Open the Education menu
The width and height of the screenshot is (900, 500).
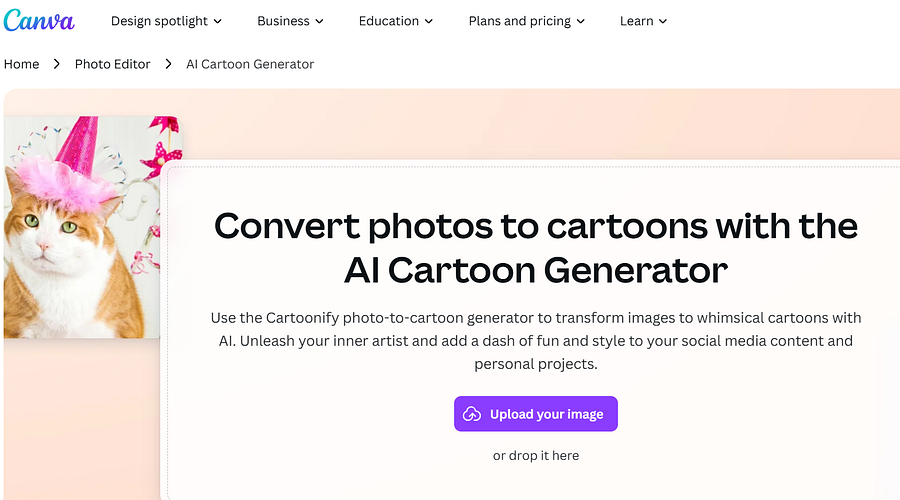[x=396, y=21]
